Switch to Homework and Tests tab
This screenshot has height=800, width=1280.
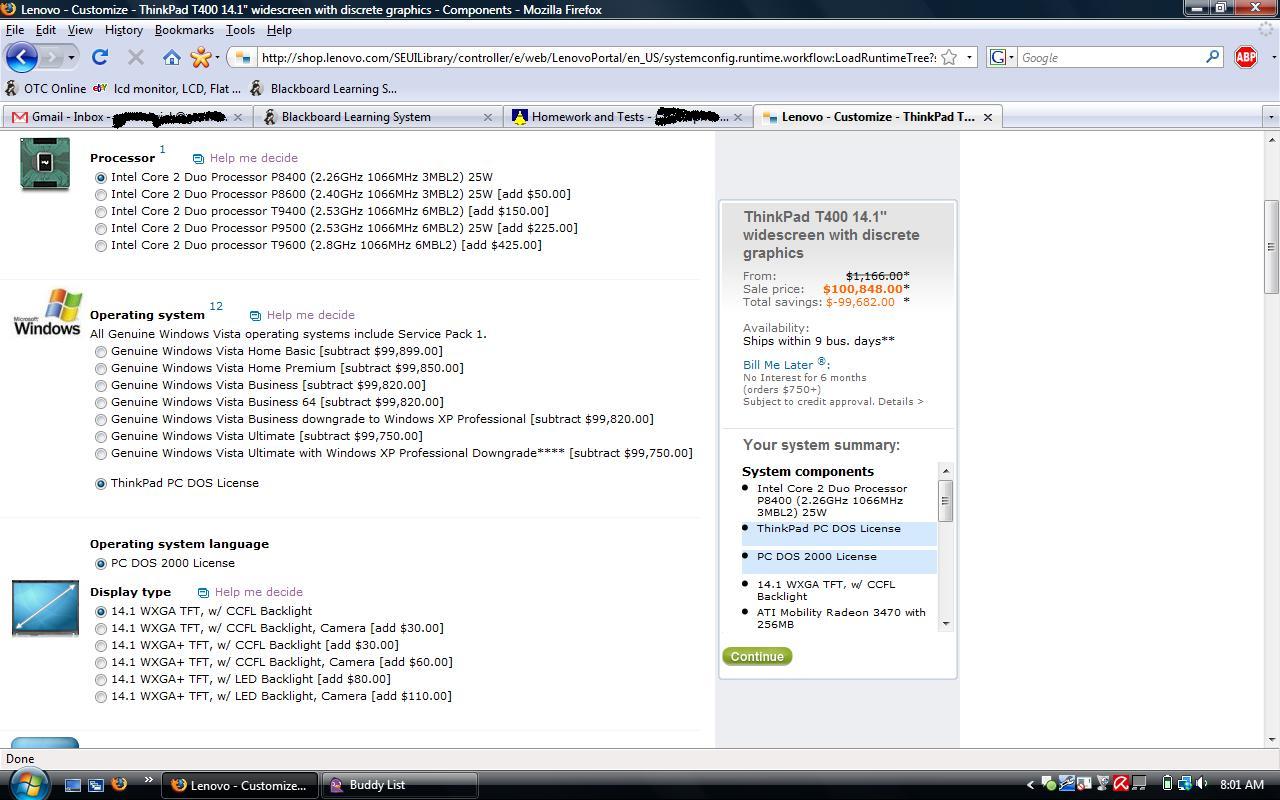(x=627, y=117)
